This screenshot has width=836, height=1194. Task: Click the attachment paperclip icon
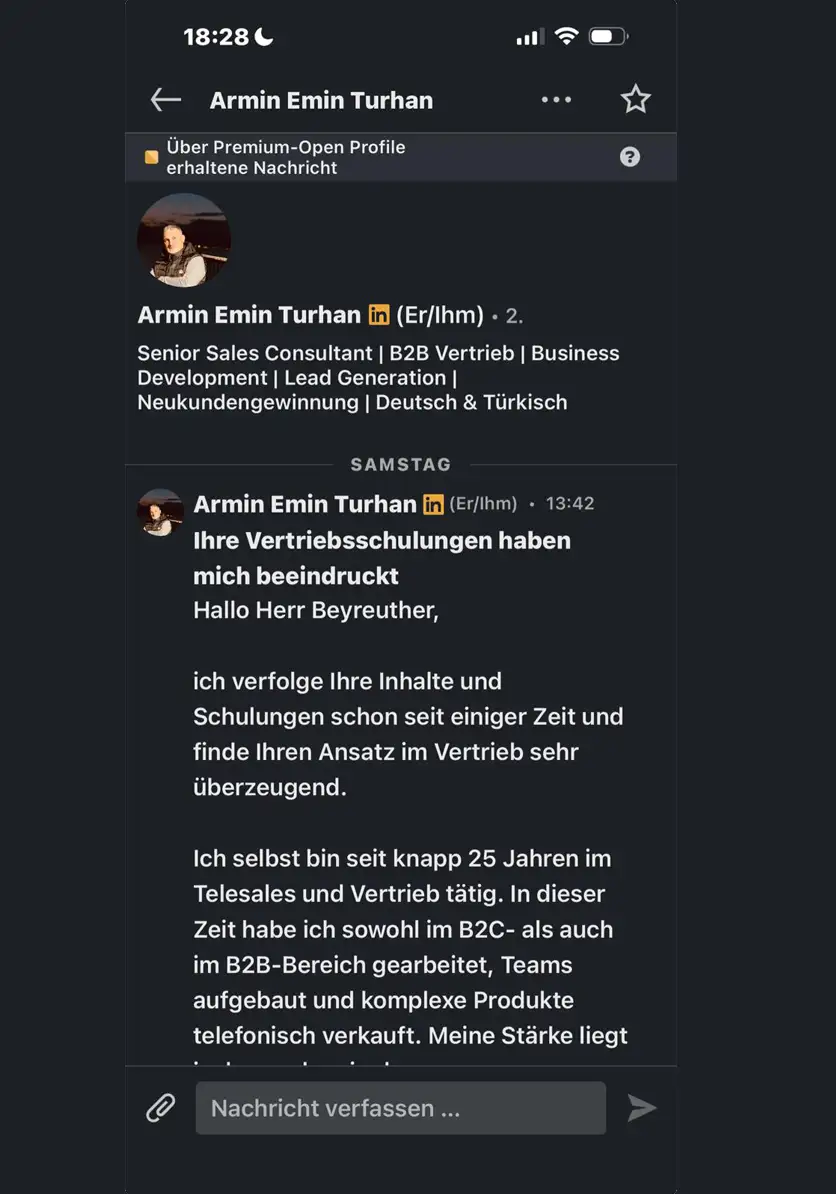(x=161, y=1108)
